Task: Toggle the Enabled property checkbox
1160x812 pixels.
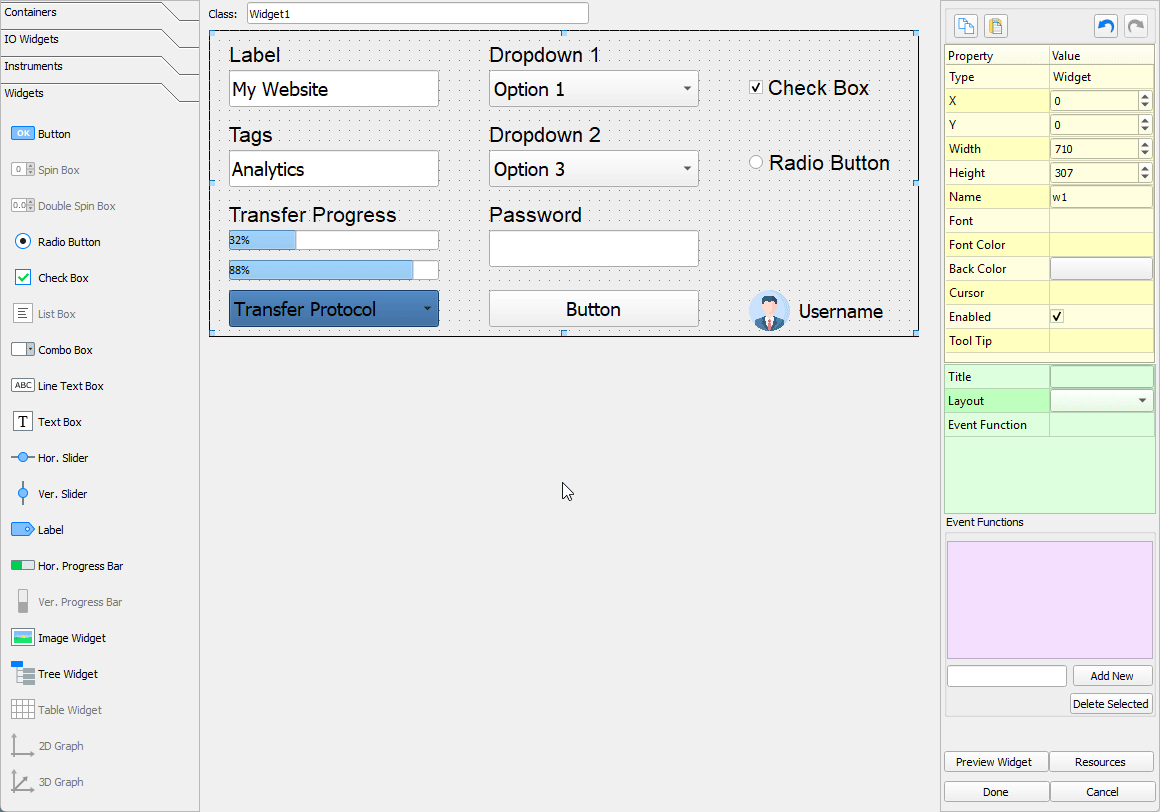Action: click(1057, 317)
